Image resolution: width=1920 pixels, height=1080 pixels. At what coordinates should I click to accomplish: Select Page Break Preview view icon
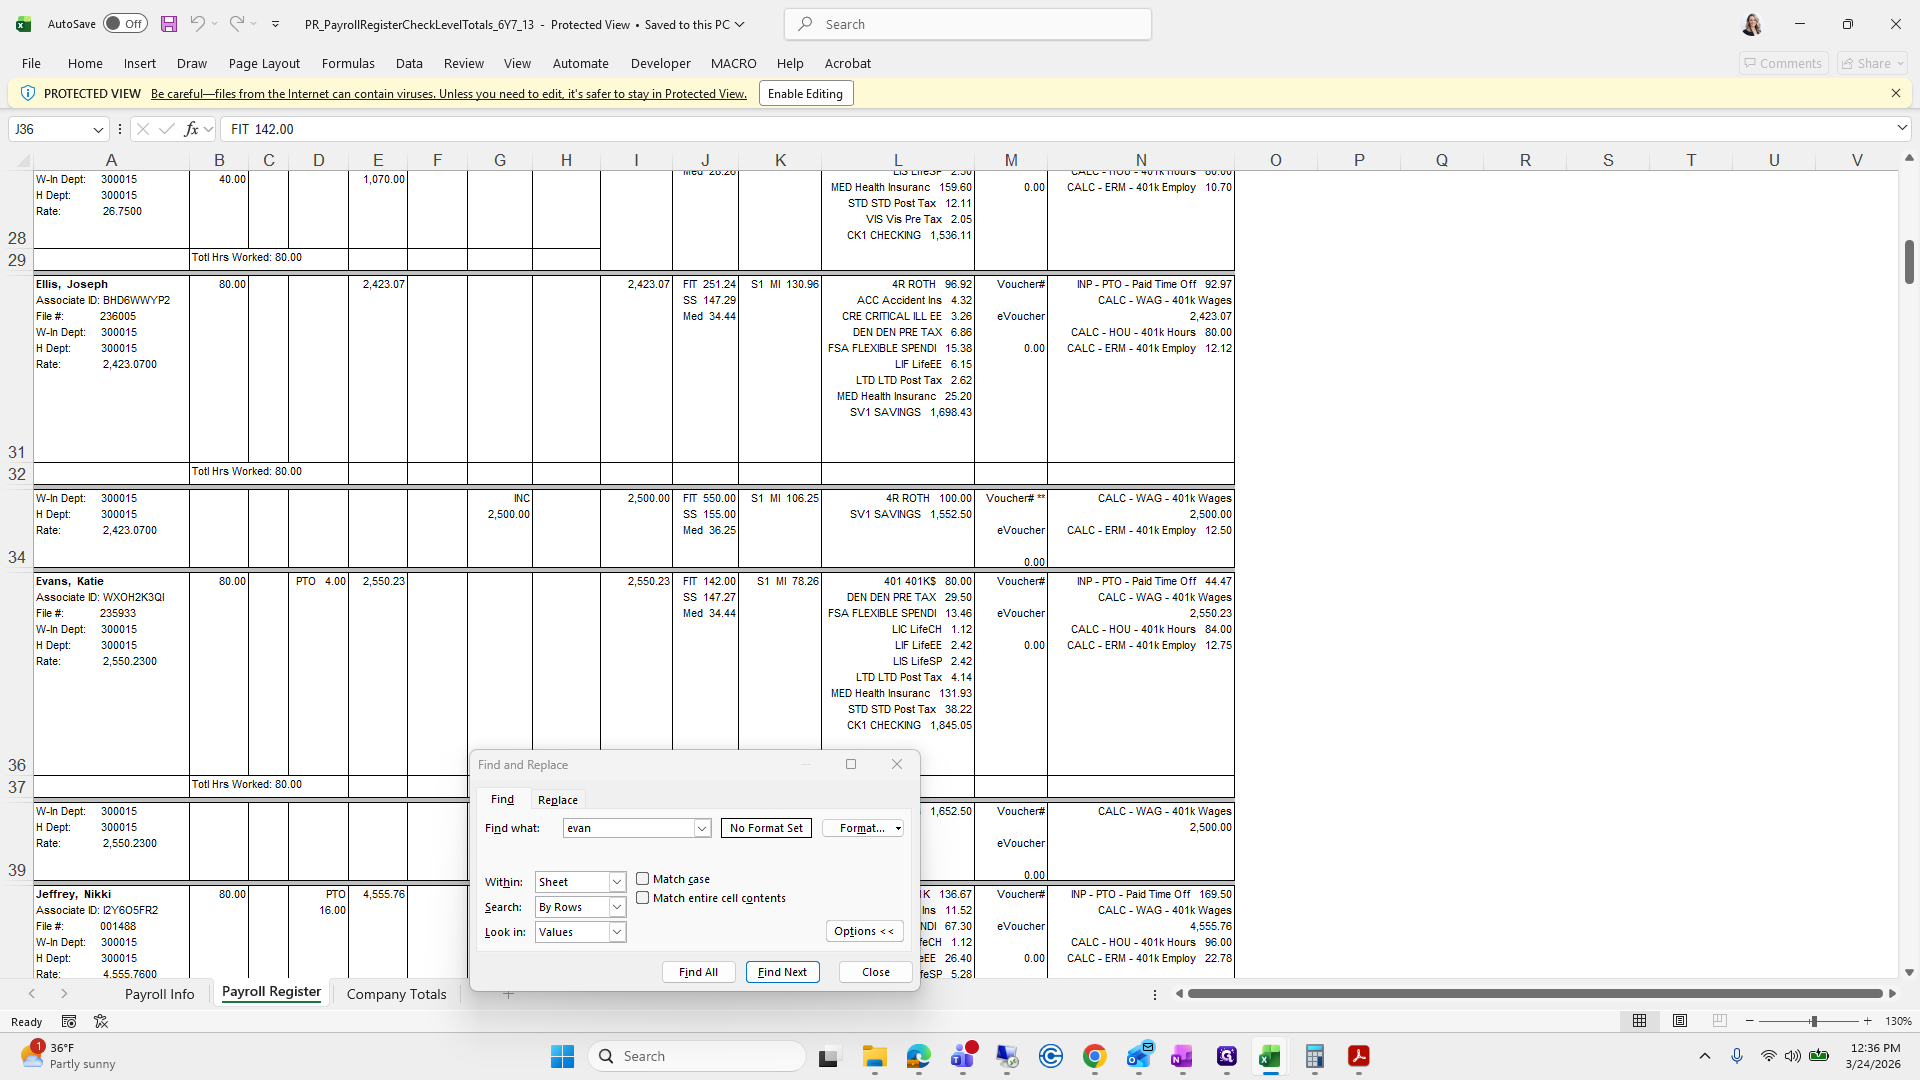tap(1719, 1021)
